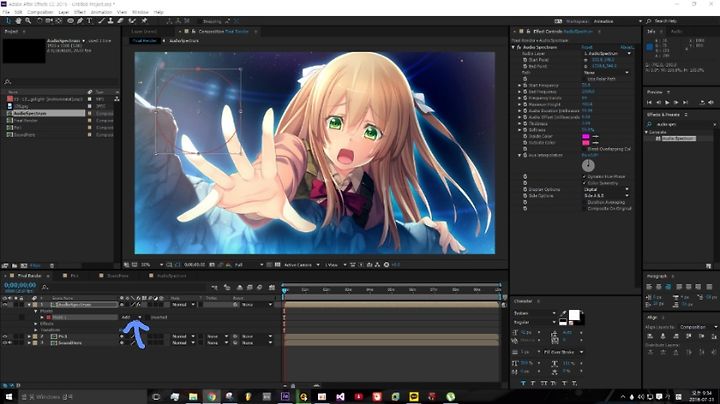Click About link for Audio Spectrum effect
Image resolution: width=720 pixels, height=404 pixels.
[627, 47]
